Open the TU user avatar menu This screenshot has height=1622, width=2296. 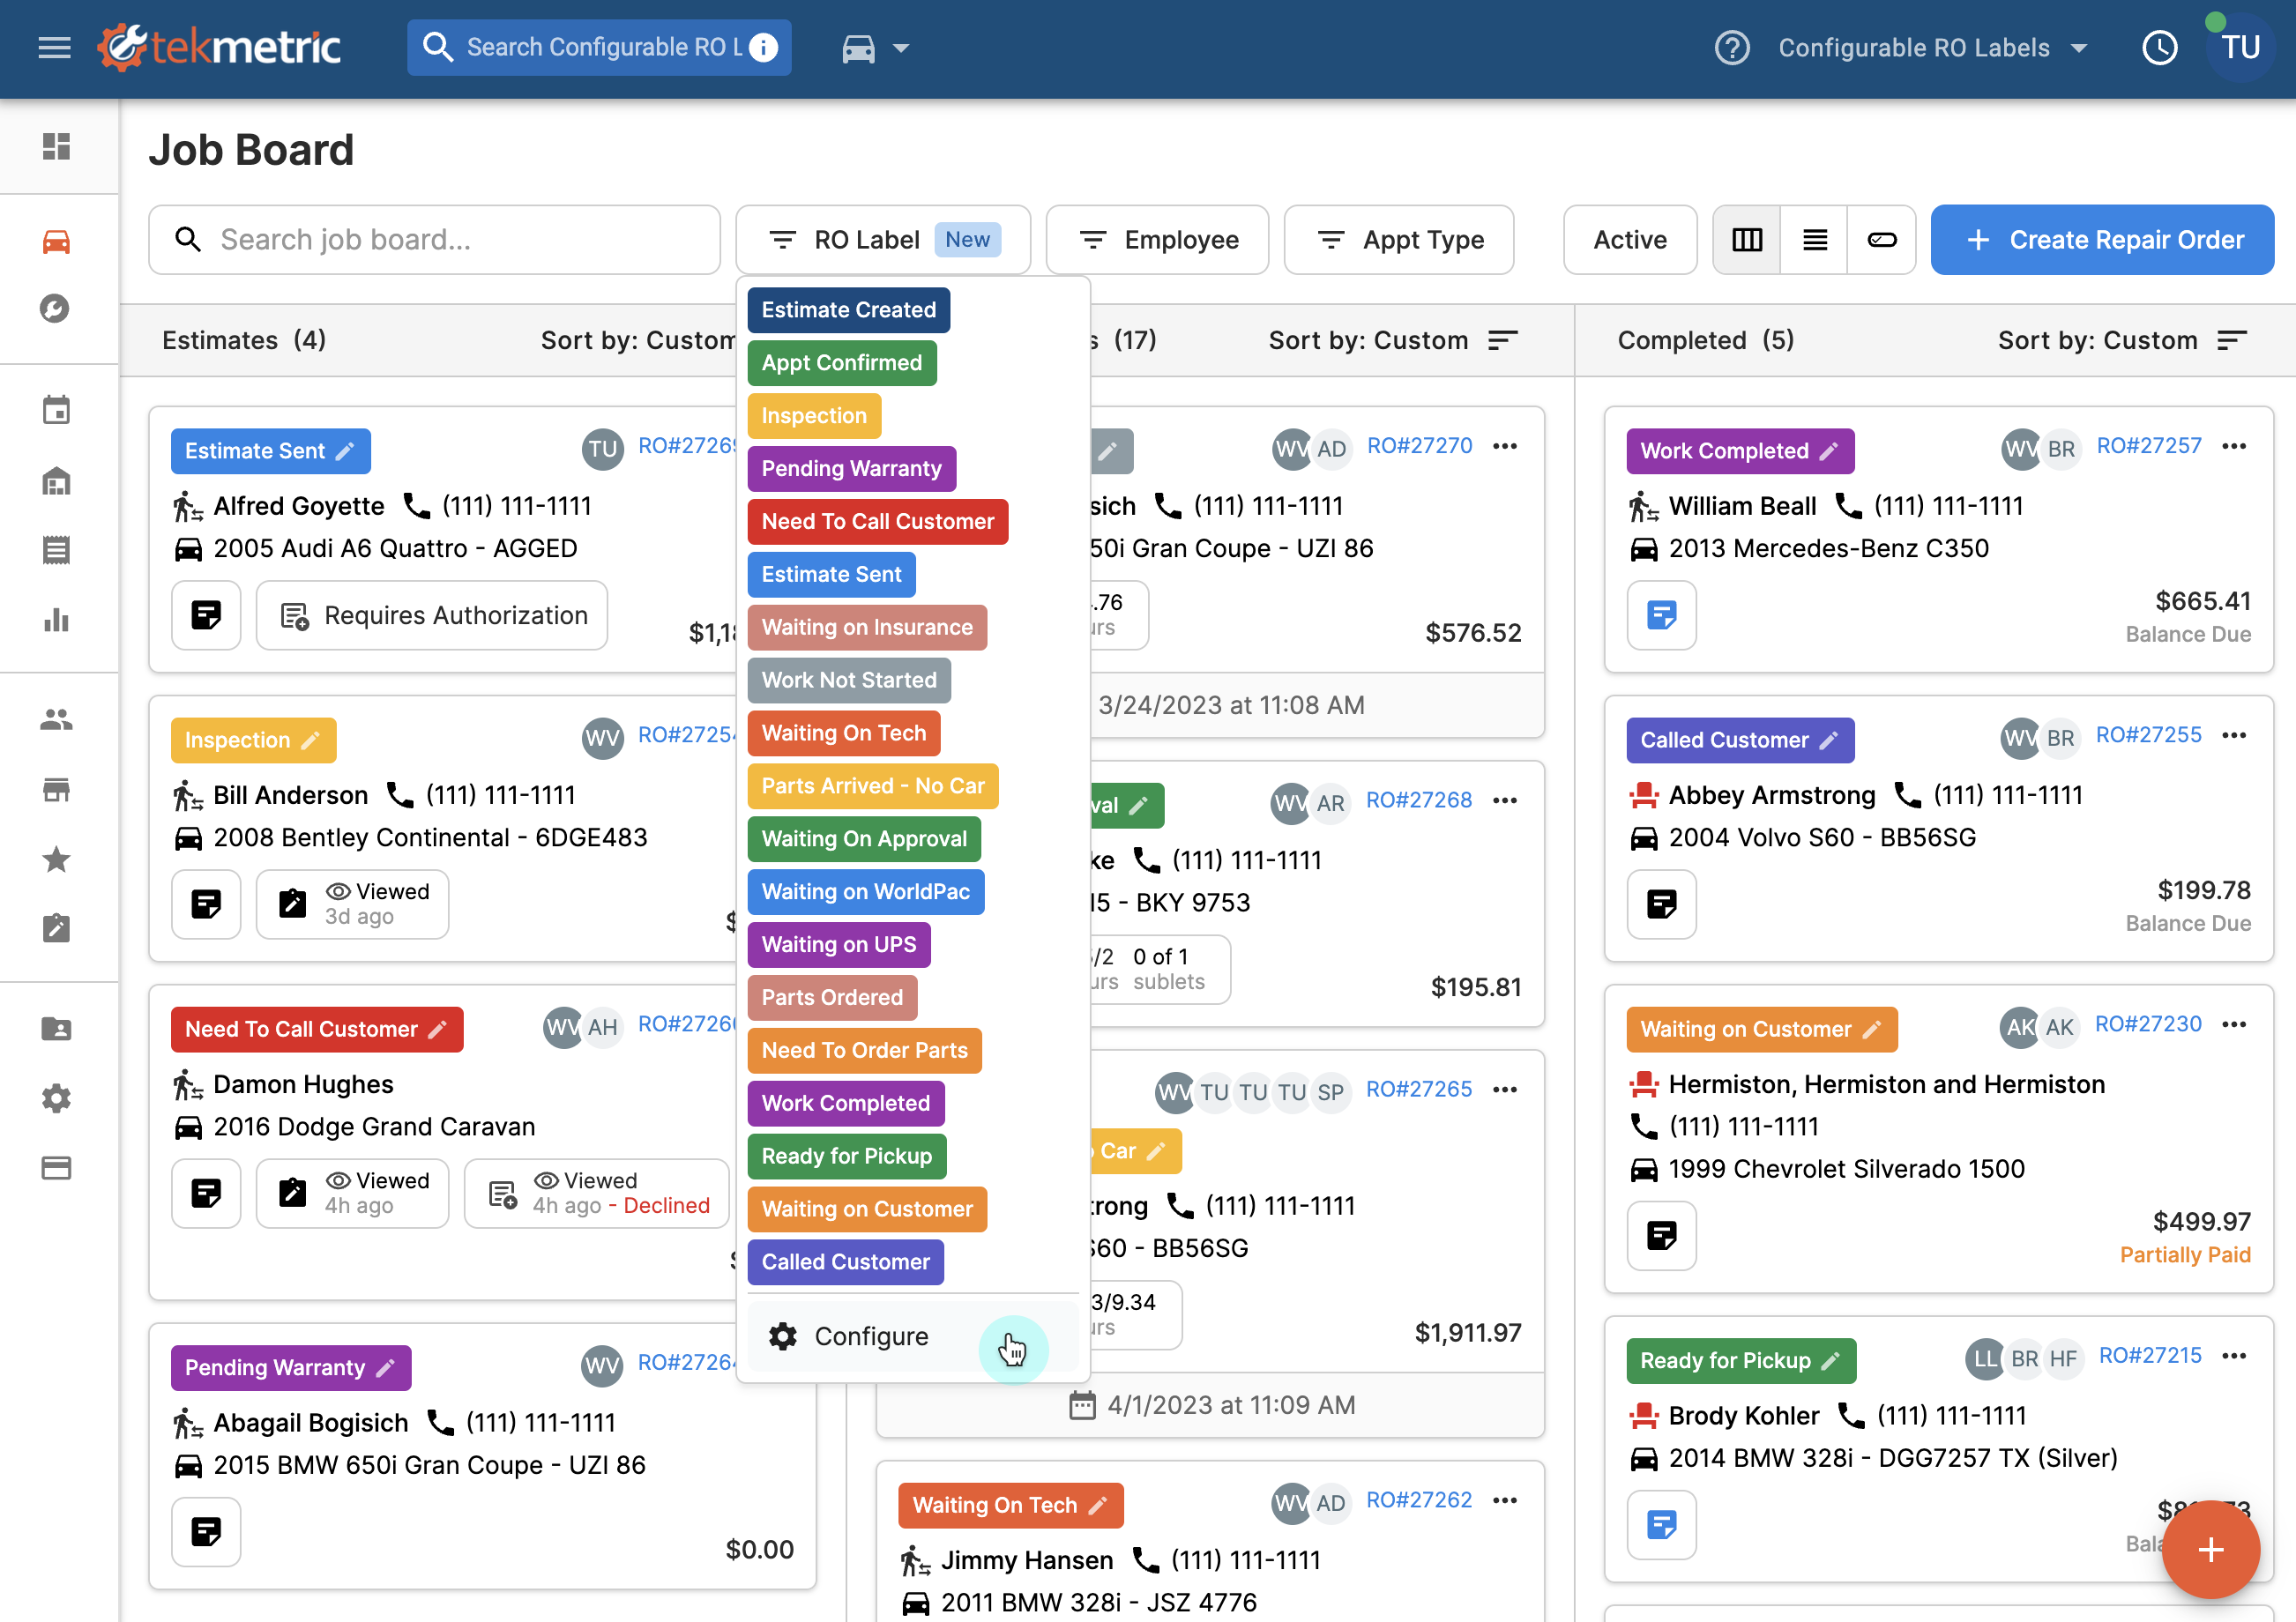click(x=2240, y=47)
